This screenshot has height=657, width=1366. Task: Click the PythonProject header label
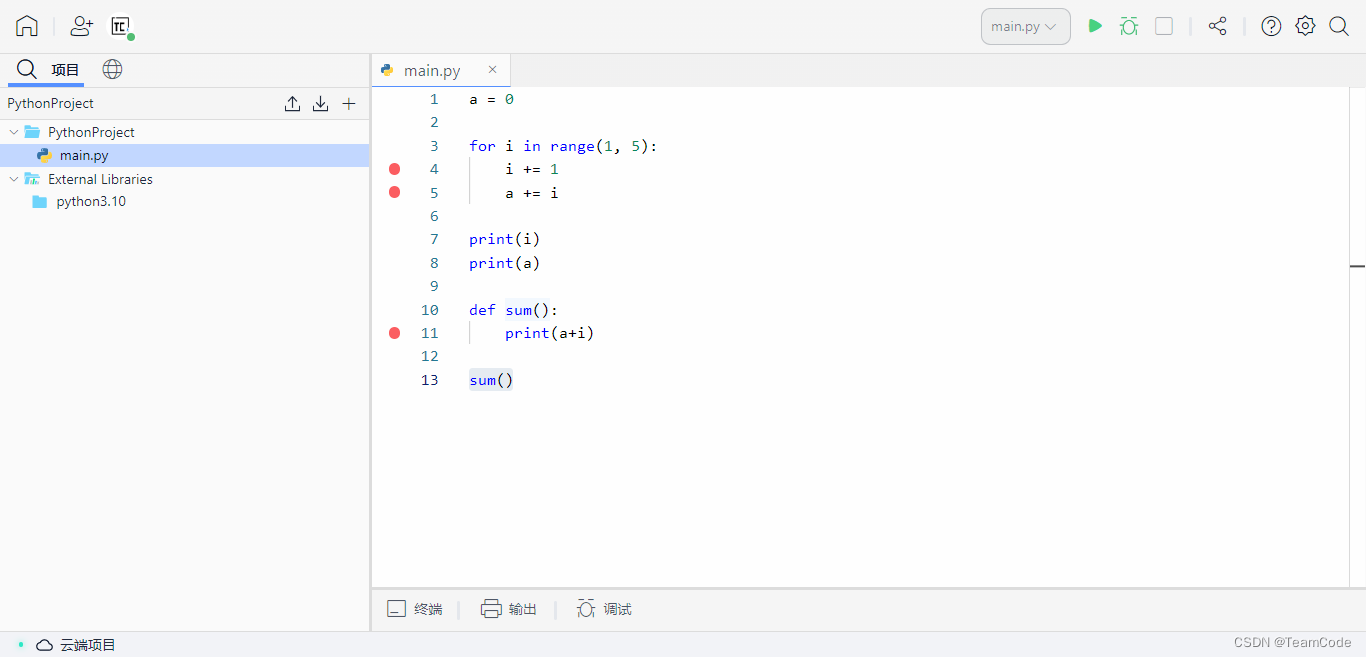[51, 103]
